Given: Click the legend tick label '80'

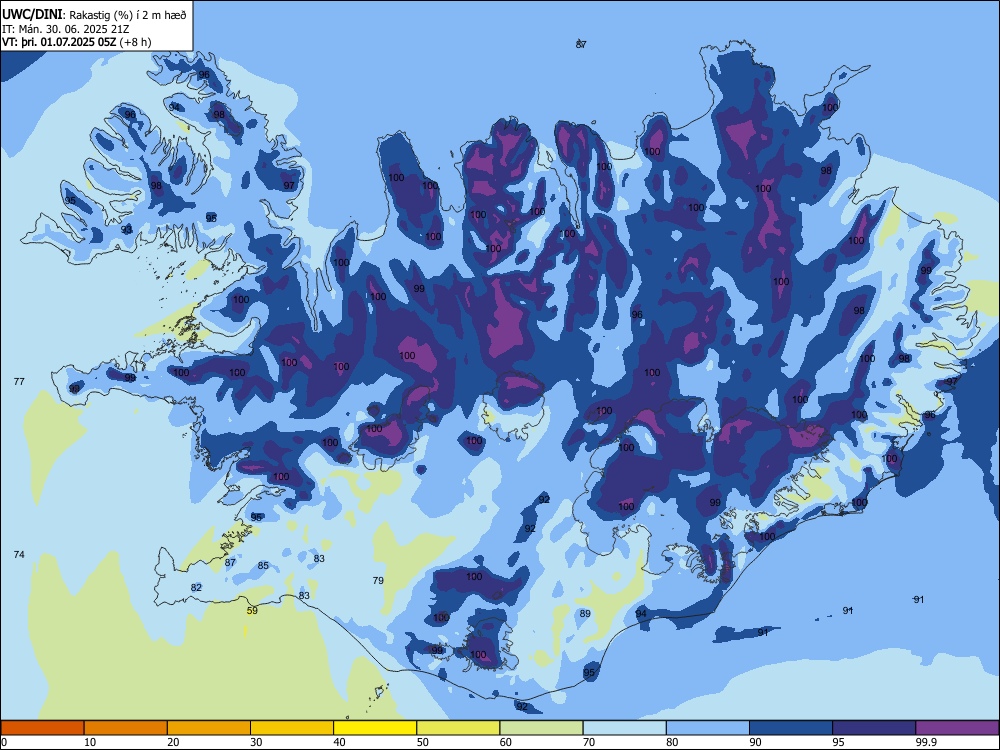Looking at the screenshot, I should [x=672, y=742].
